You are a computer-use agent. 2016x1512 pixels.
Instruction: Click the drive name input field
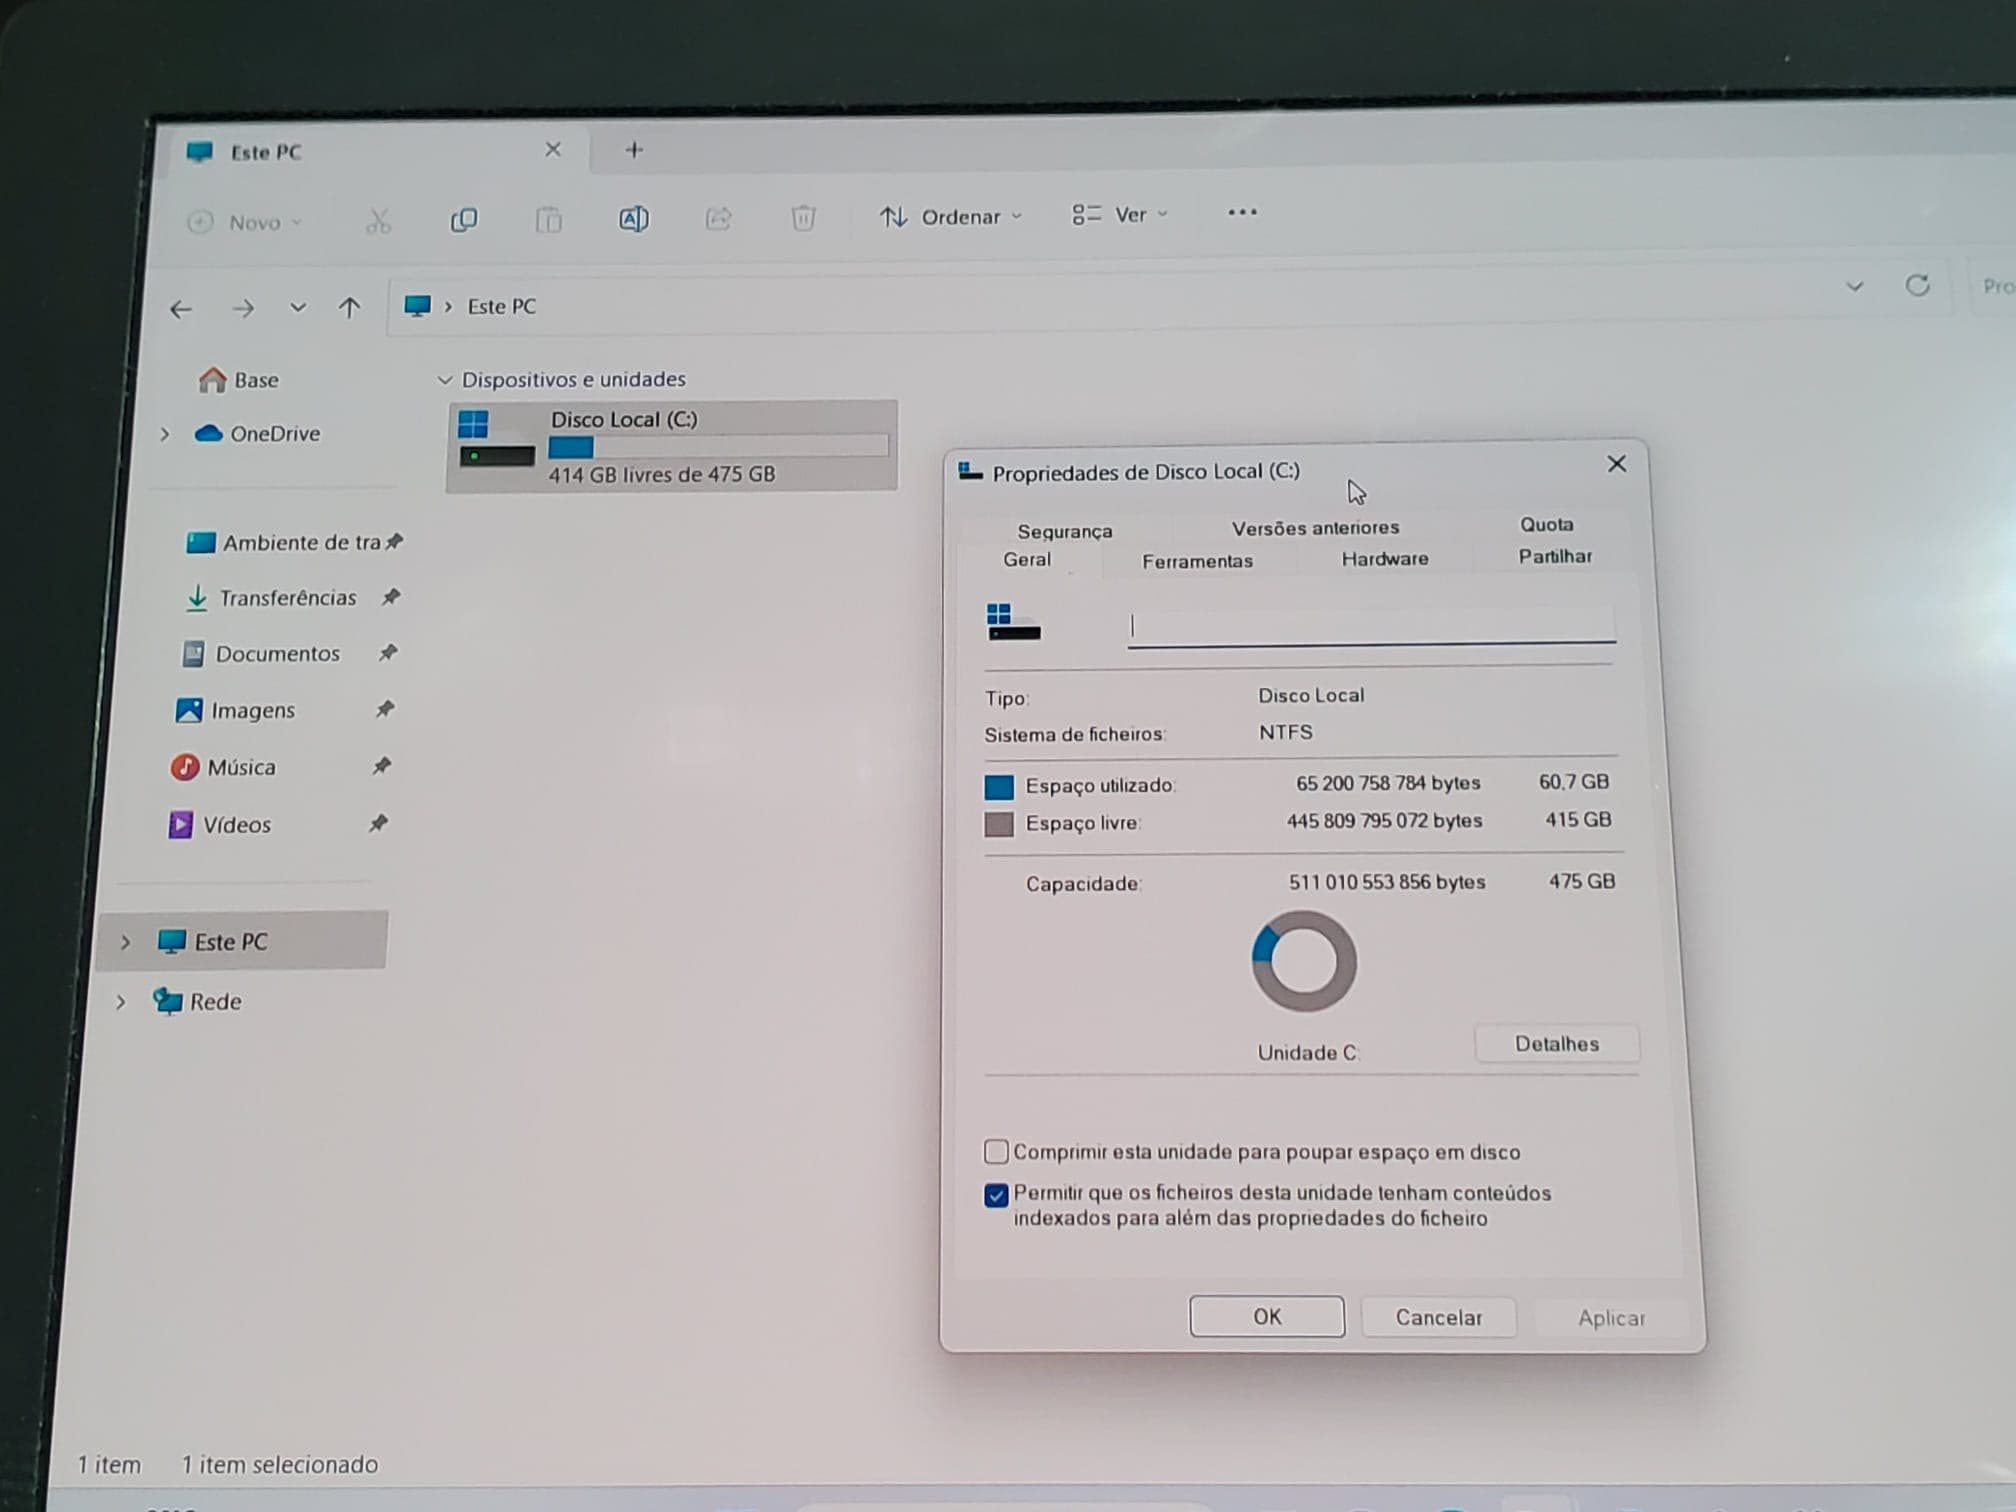(1371, 626)
